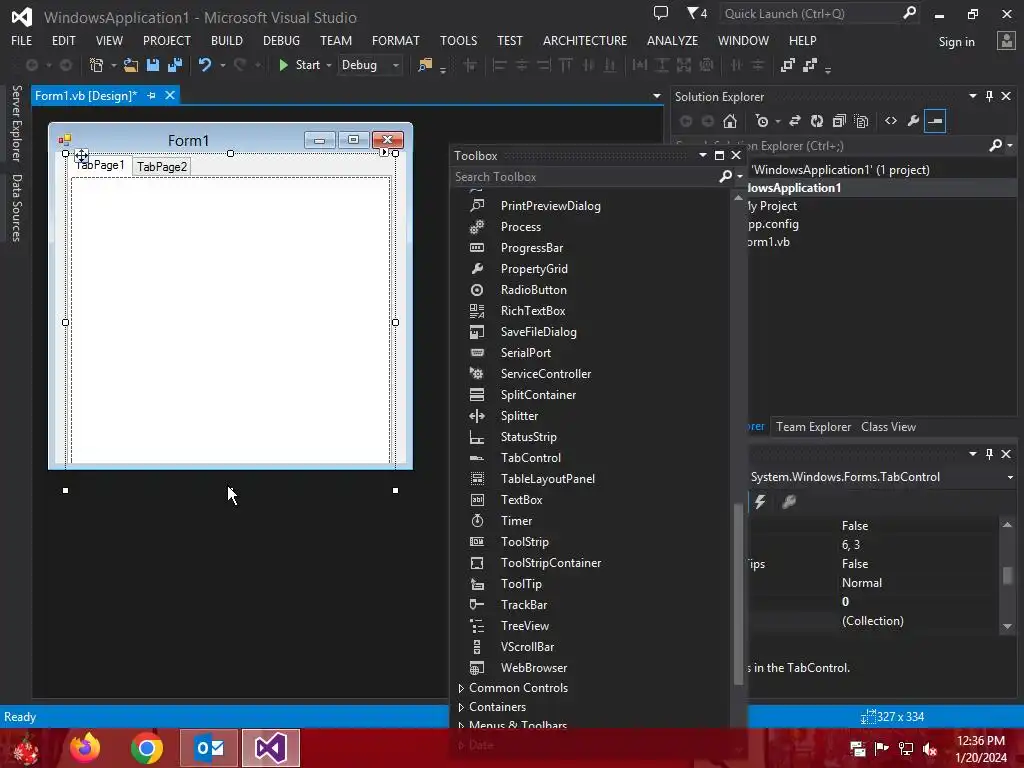Open the Start button dropdown arrow
This screenshot has height=768, width=1024.
point(328,65)
